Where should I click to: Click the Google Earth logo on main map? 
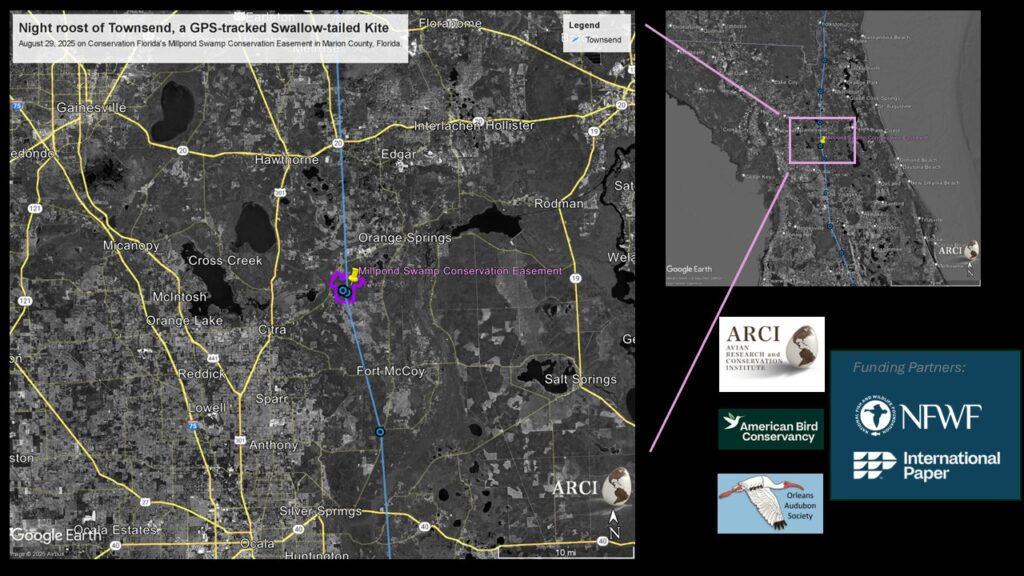tap(50, 536)
